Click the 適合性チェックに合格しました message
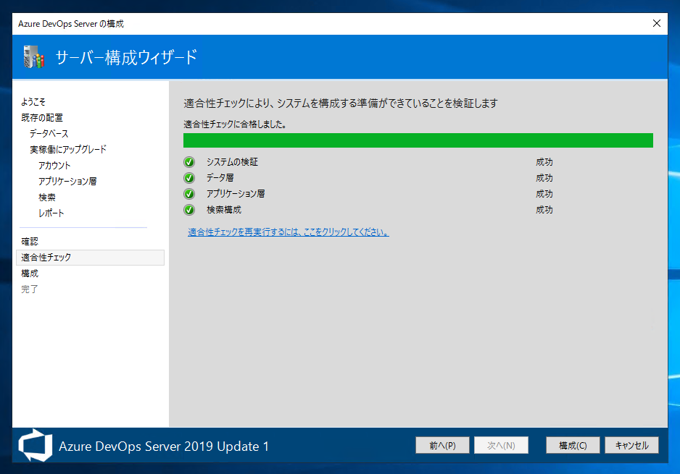Screen dimensions: 680x474 [x=235, y=124]
